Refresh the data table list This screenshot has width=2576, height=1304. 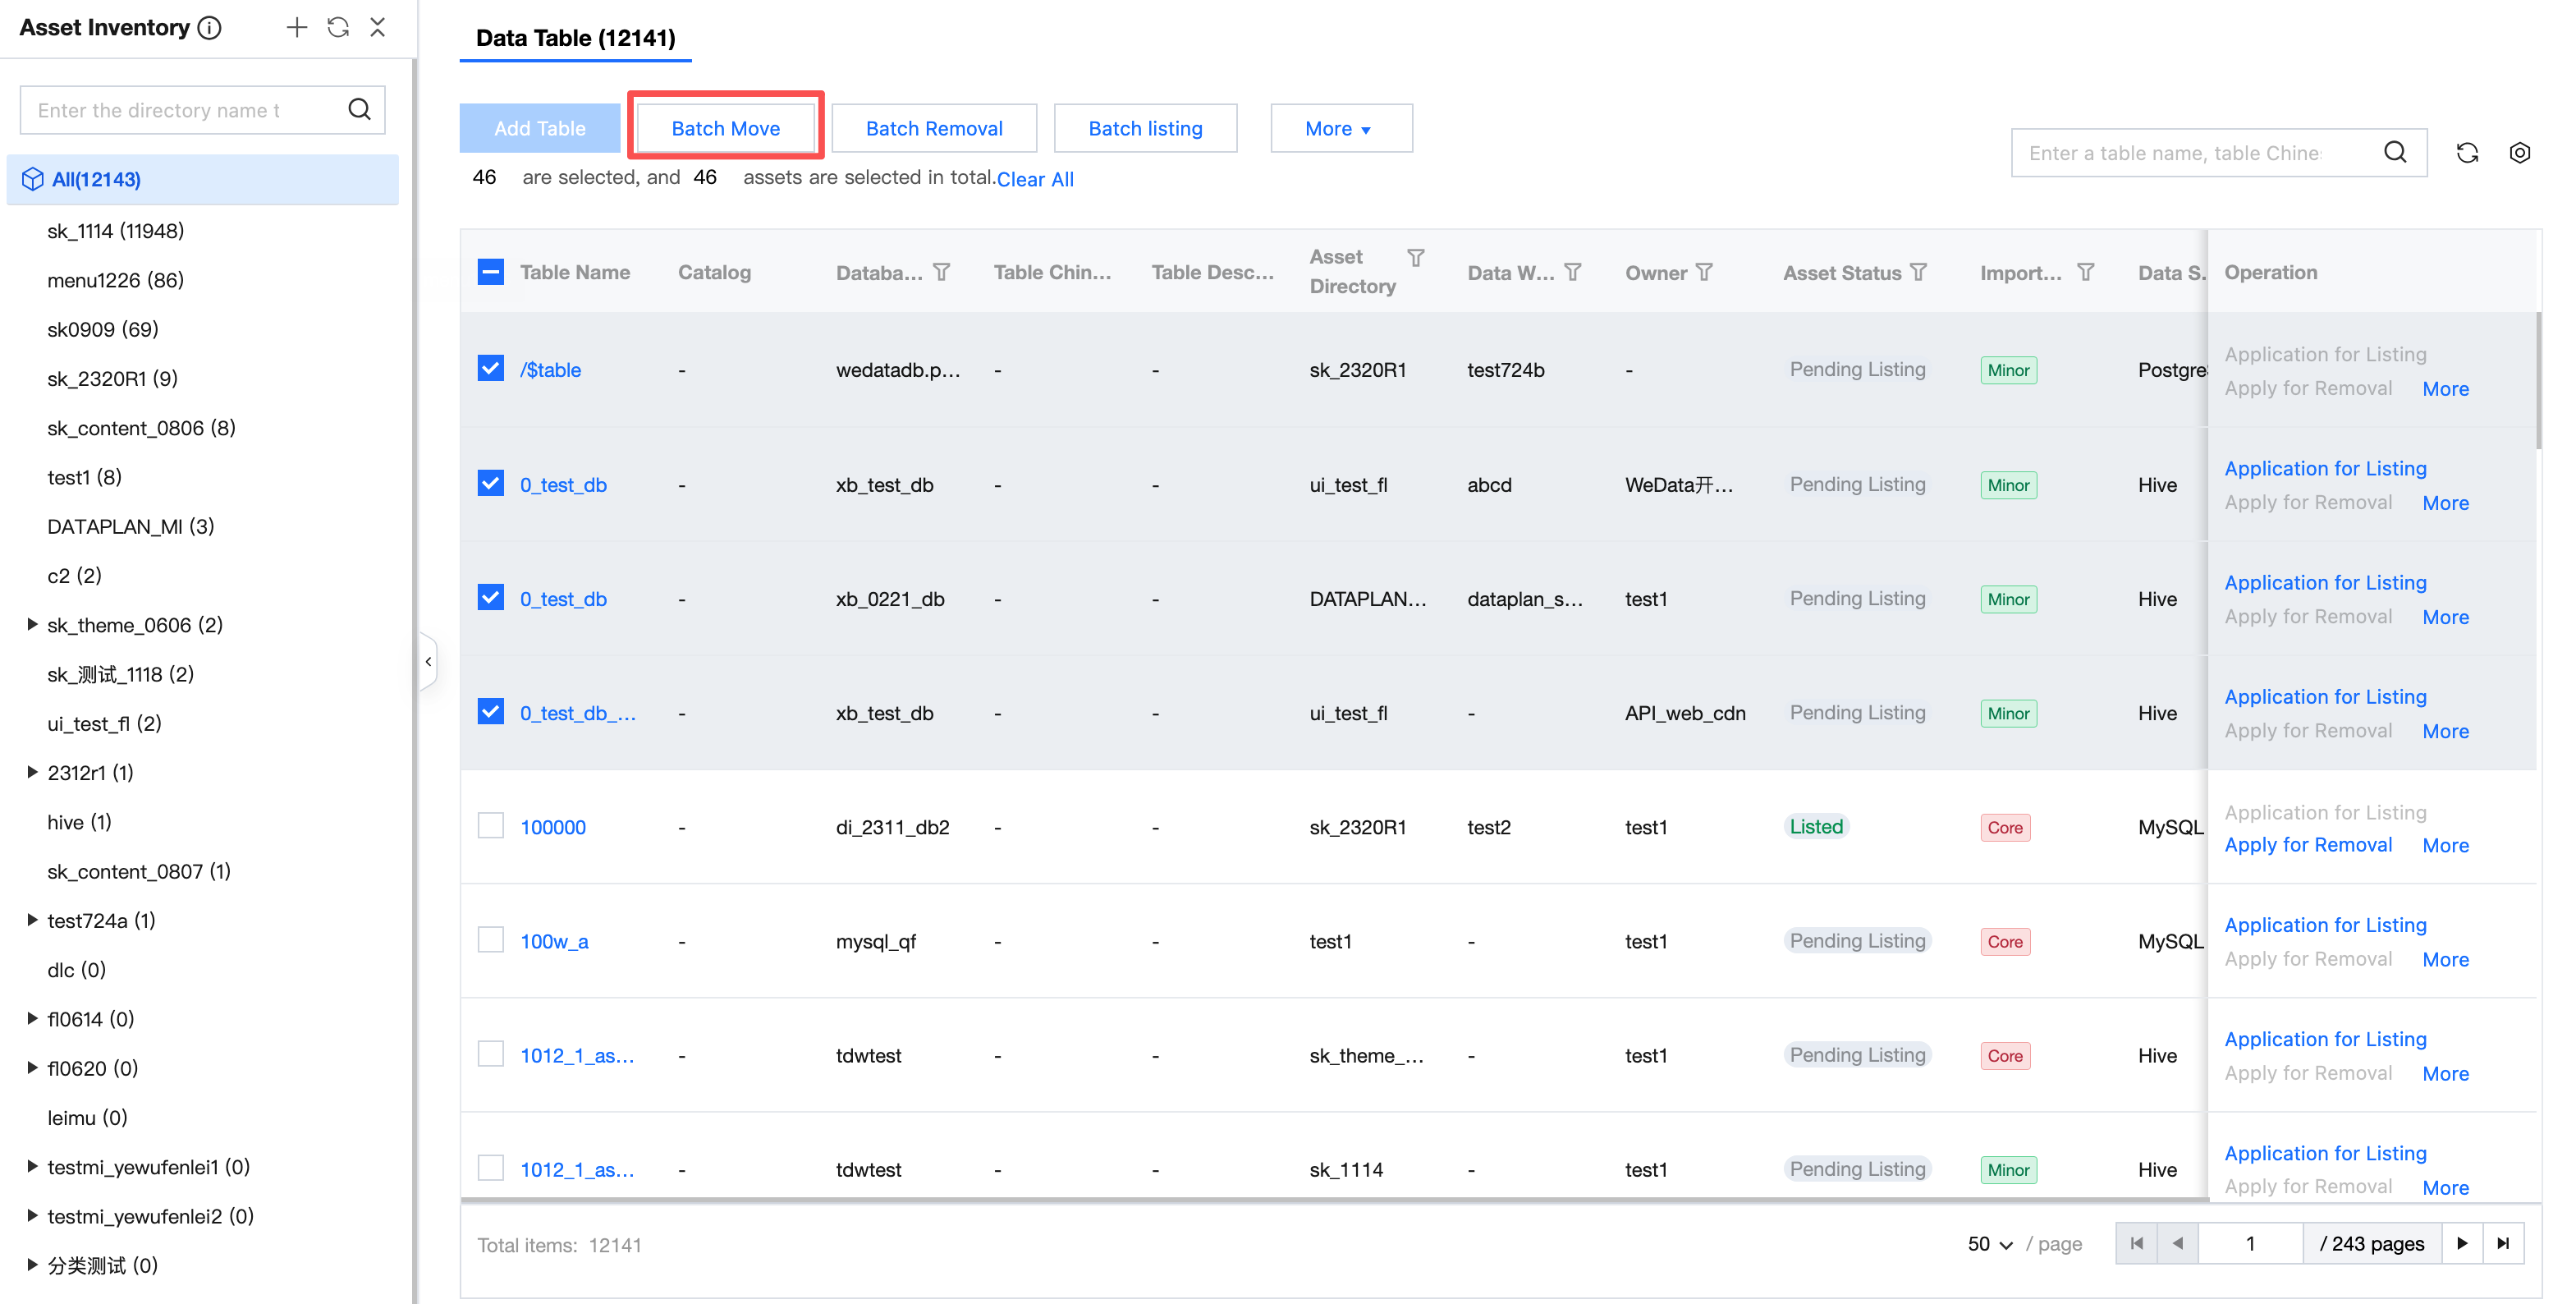[2467, 153]
